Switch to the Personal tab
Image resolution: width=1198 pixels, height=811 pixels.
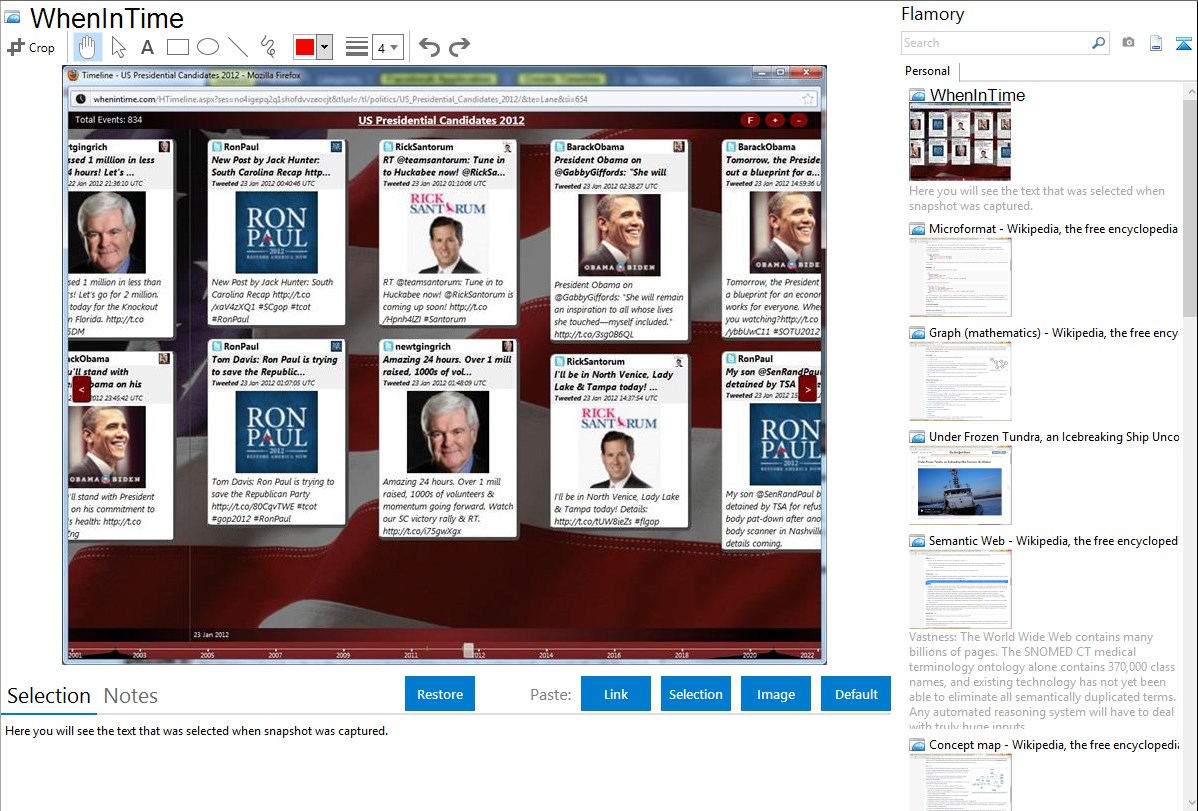tap(928, 71)
